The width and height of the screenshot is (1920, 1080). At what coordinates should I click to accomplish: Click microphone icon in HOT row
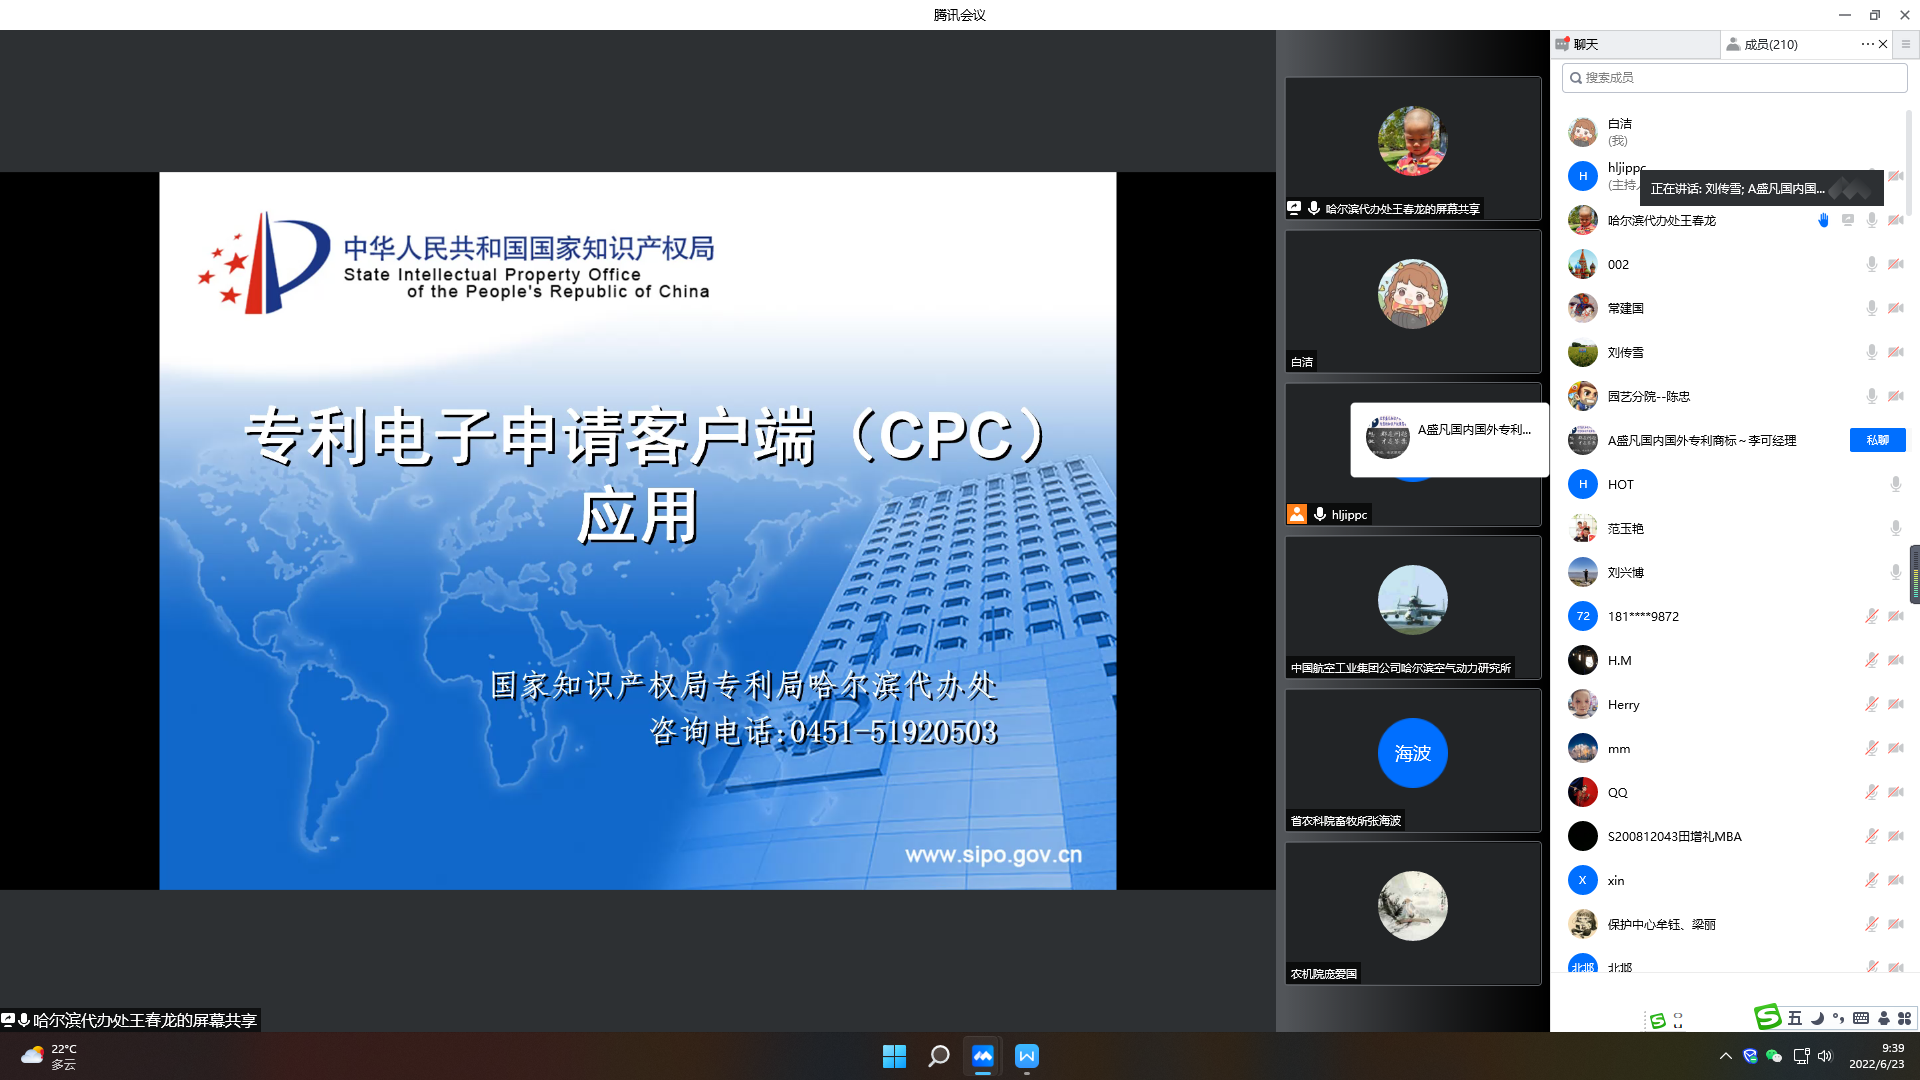[1896, 484]
